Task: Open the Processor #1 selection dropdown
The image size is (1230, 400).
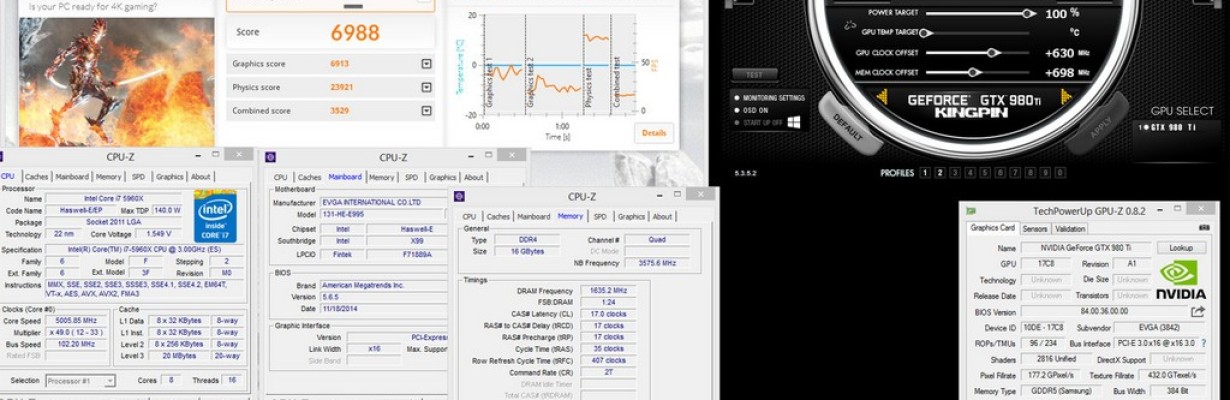Action: [x=81, y=381]
